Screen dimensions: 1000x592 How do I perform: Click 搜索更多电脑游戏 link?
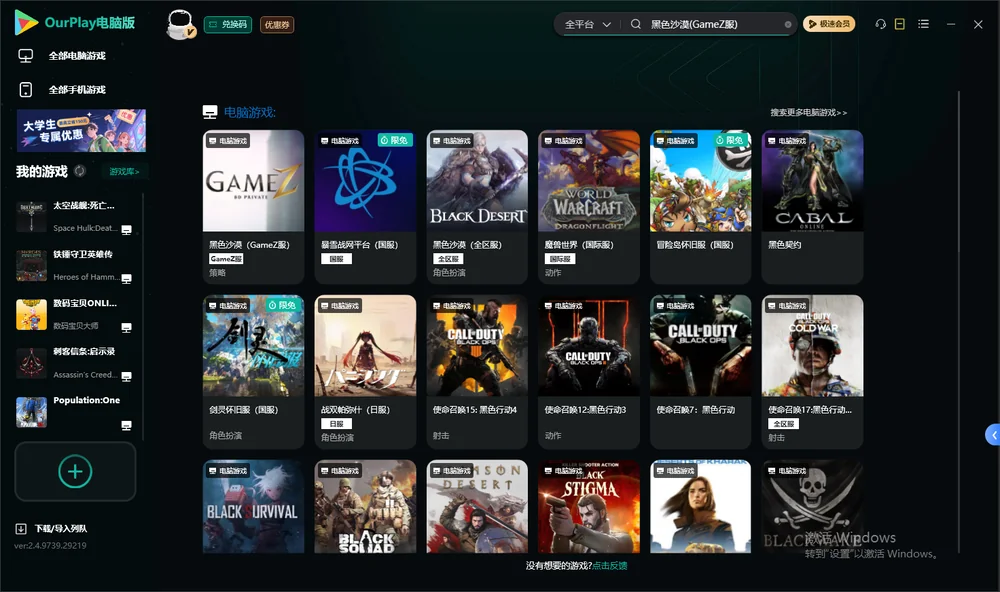(809, 112)
